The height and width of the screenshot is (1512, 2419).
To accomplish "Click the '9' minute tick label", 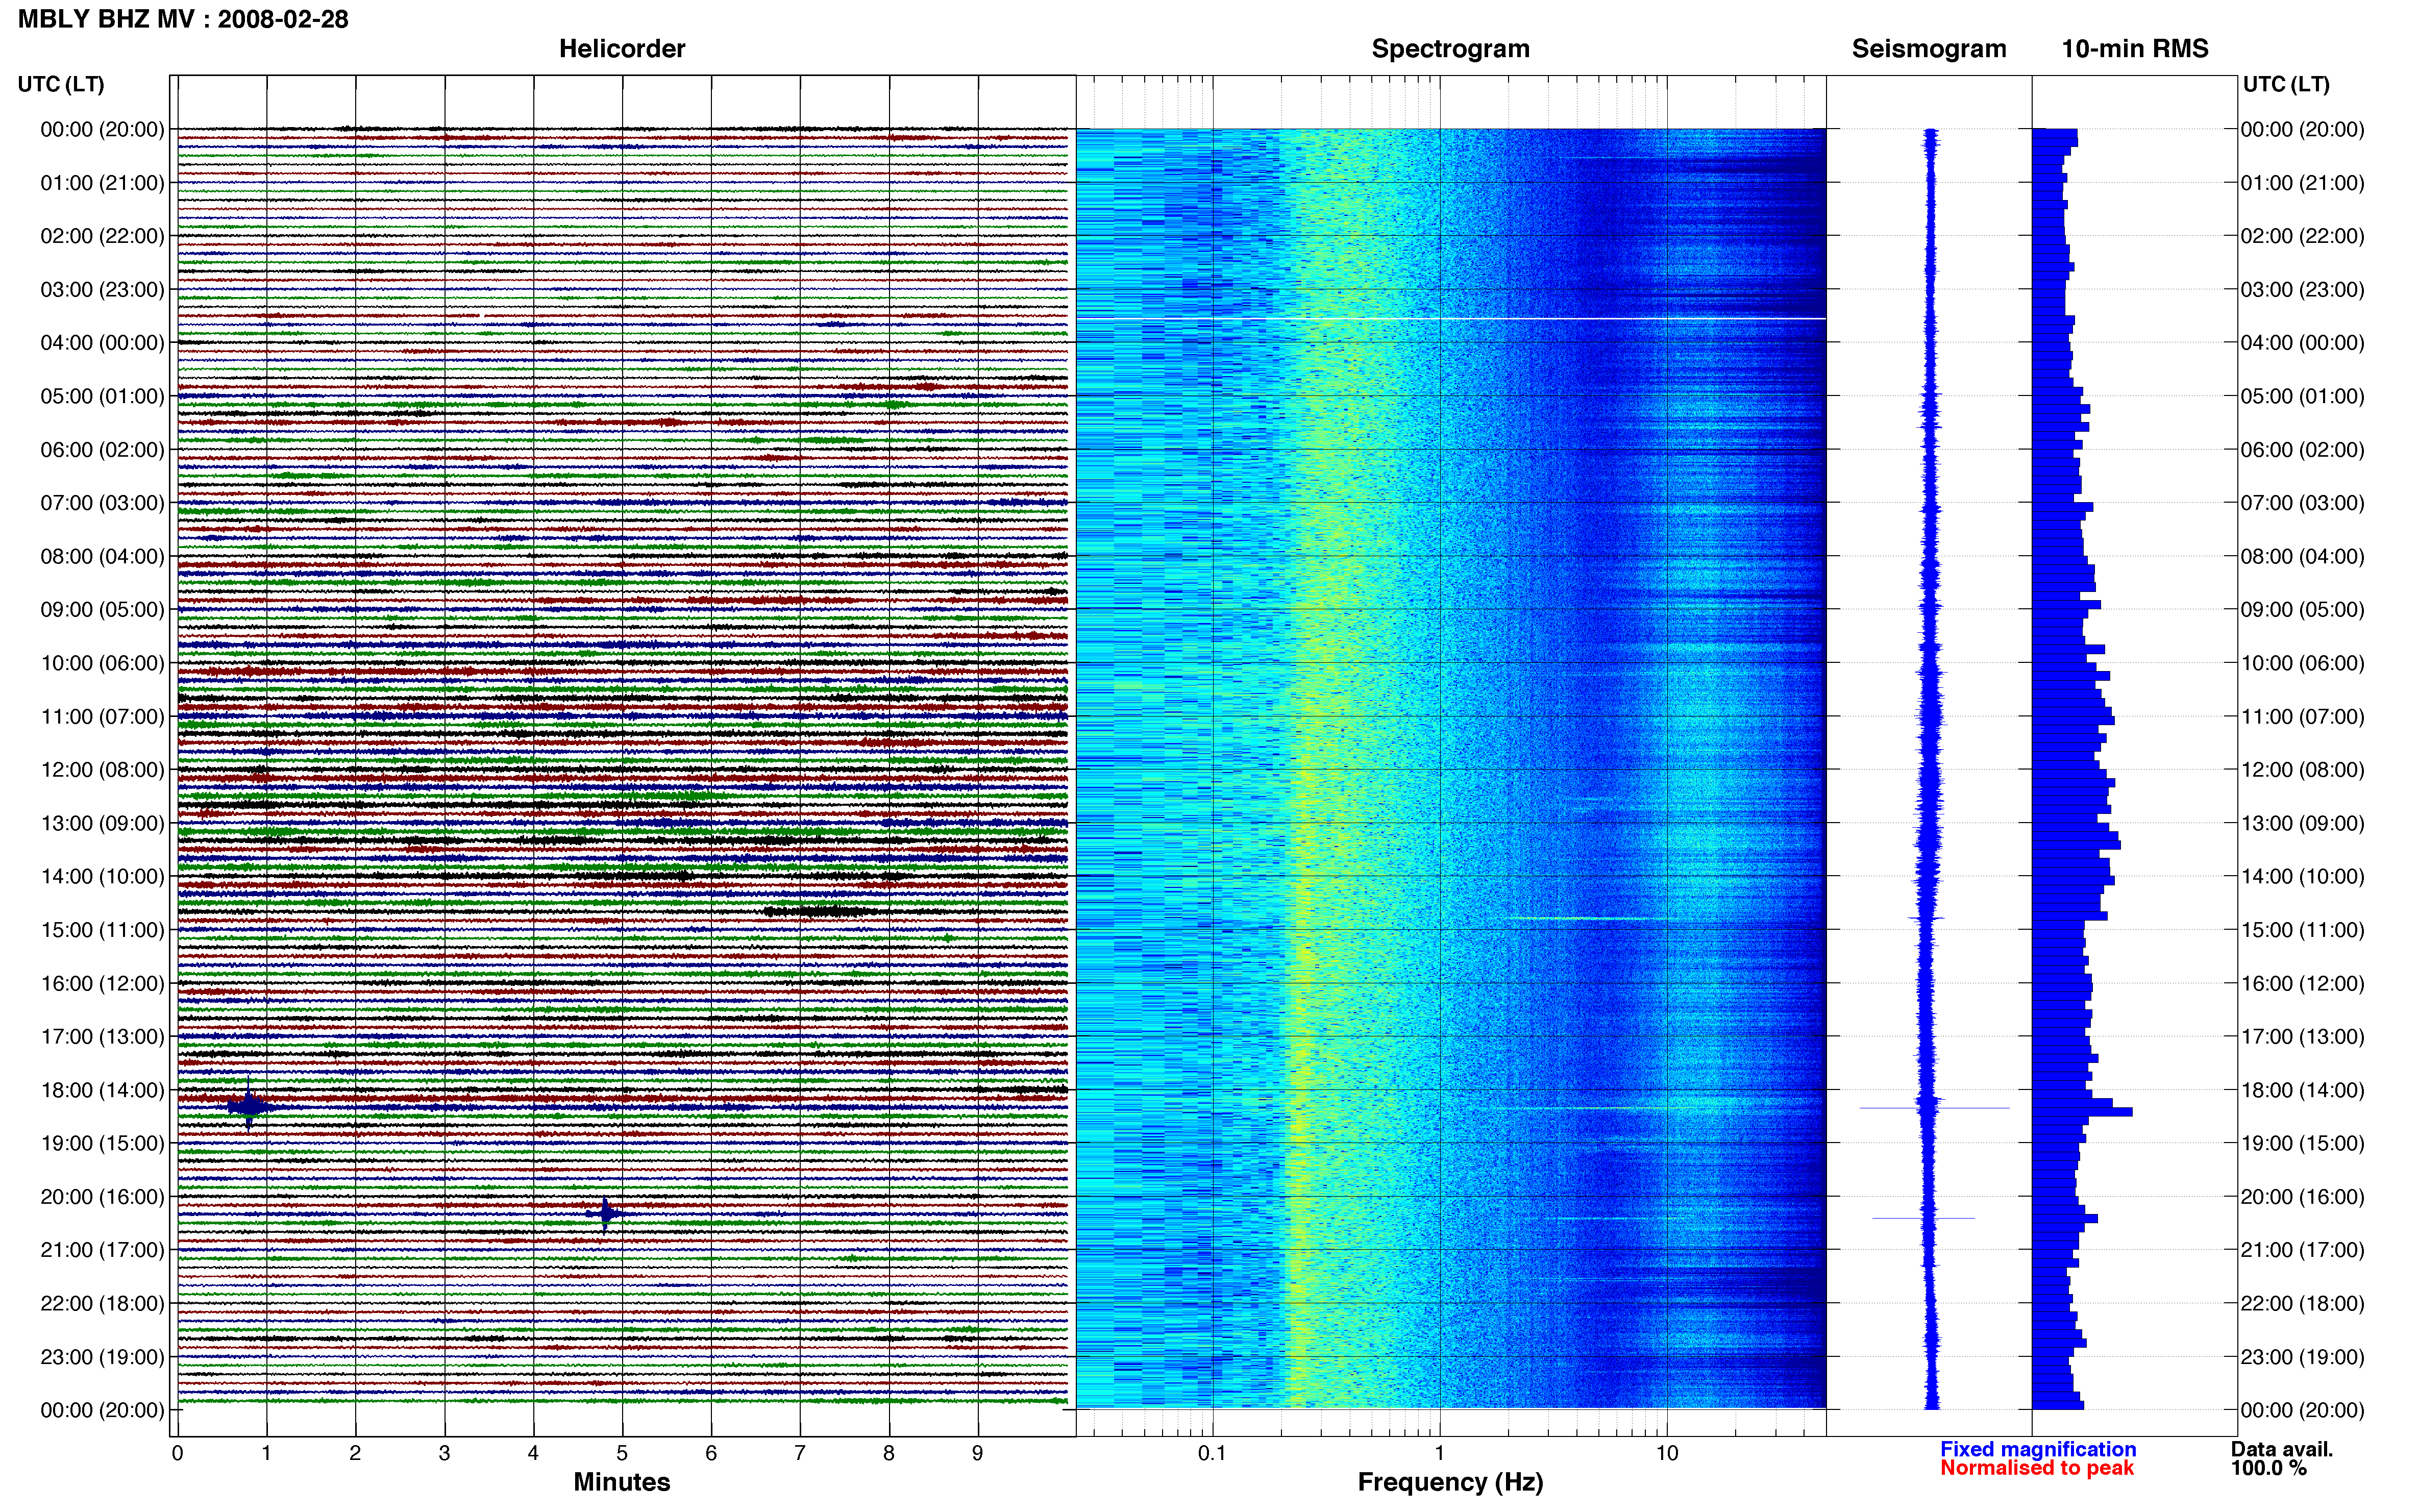I will (x=978, y=1453).
